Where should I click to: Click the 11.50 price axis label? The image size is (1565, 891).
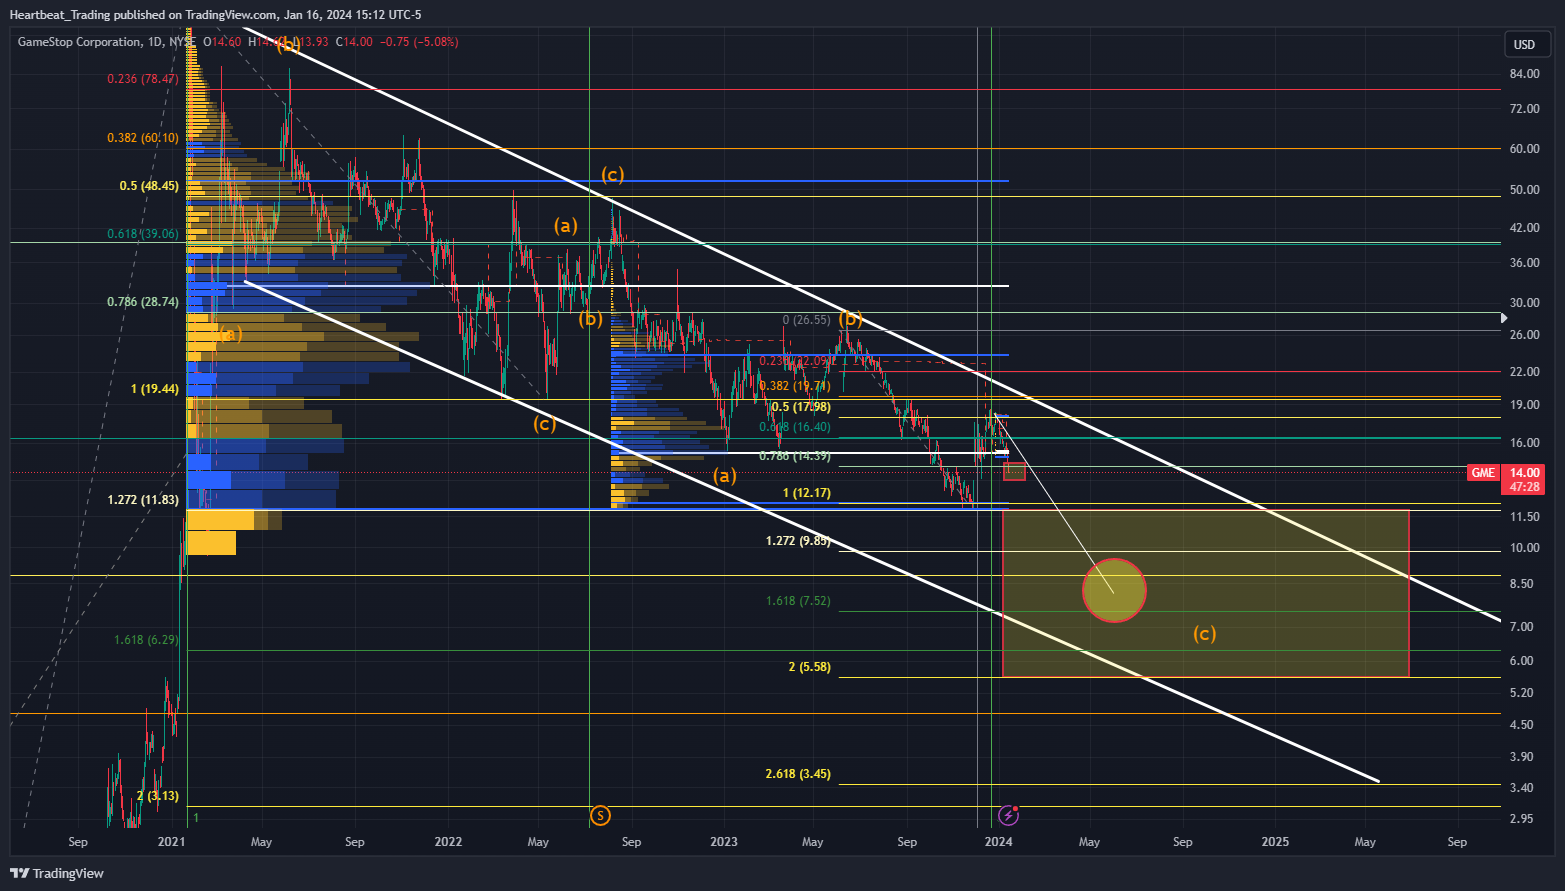pyautogui.click(x=1524, y=517)
